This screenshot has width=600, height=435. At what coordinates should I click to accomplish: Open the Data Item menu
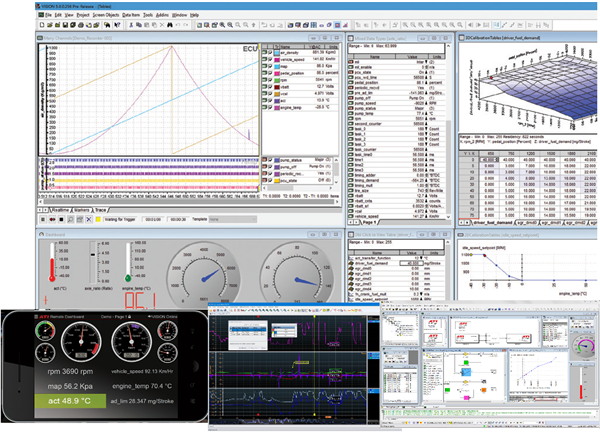131,15
